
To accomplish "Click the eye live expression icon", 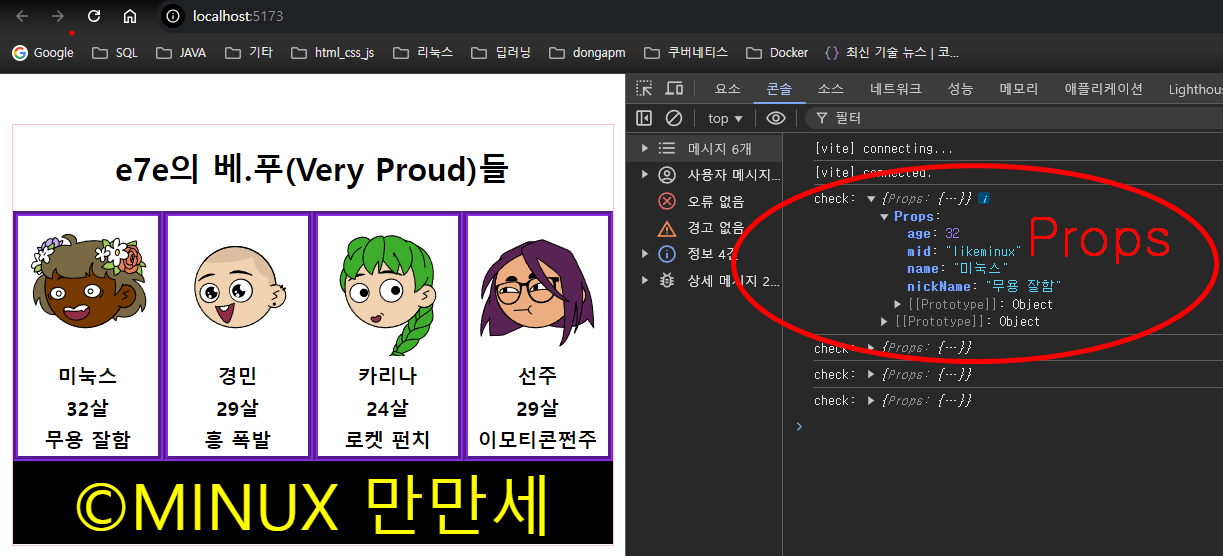I will 776,118.
